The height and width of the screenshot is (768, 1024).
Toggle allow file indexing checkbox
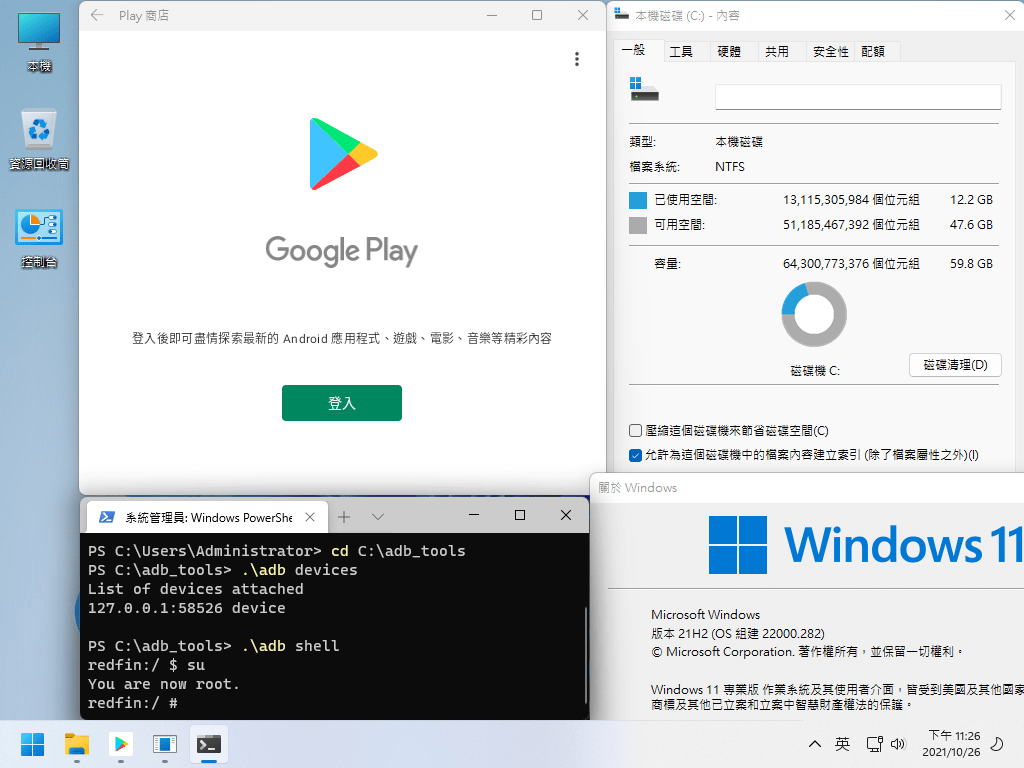pos(635,455)
